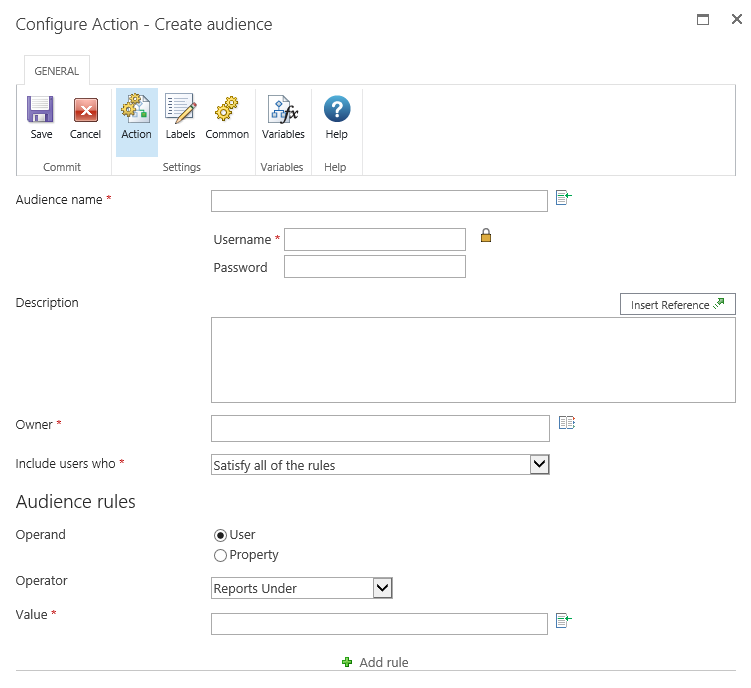Select the Action settings ribbon item

pos(136,117)
